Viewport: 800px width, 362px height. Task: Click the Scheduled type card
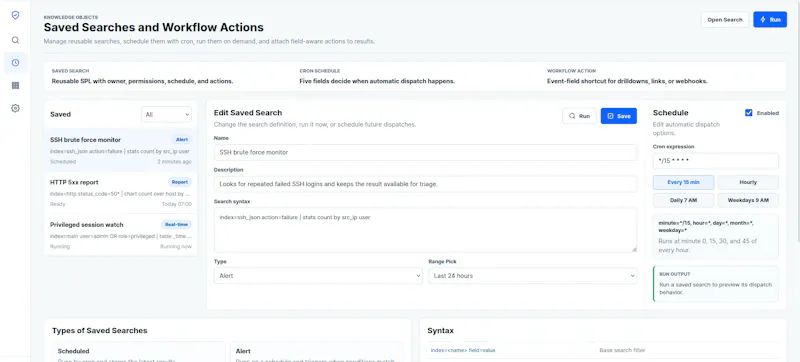tap(139, 352)
